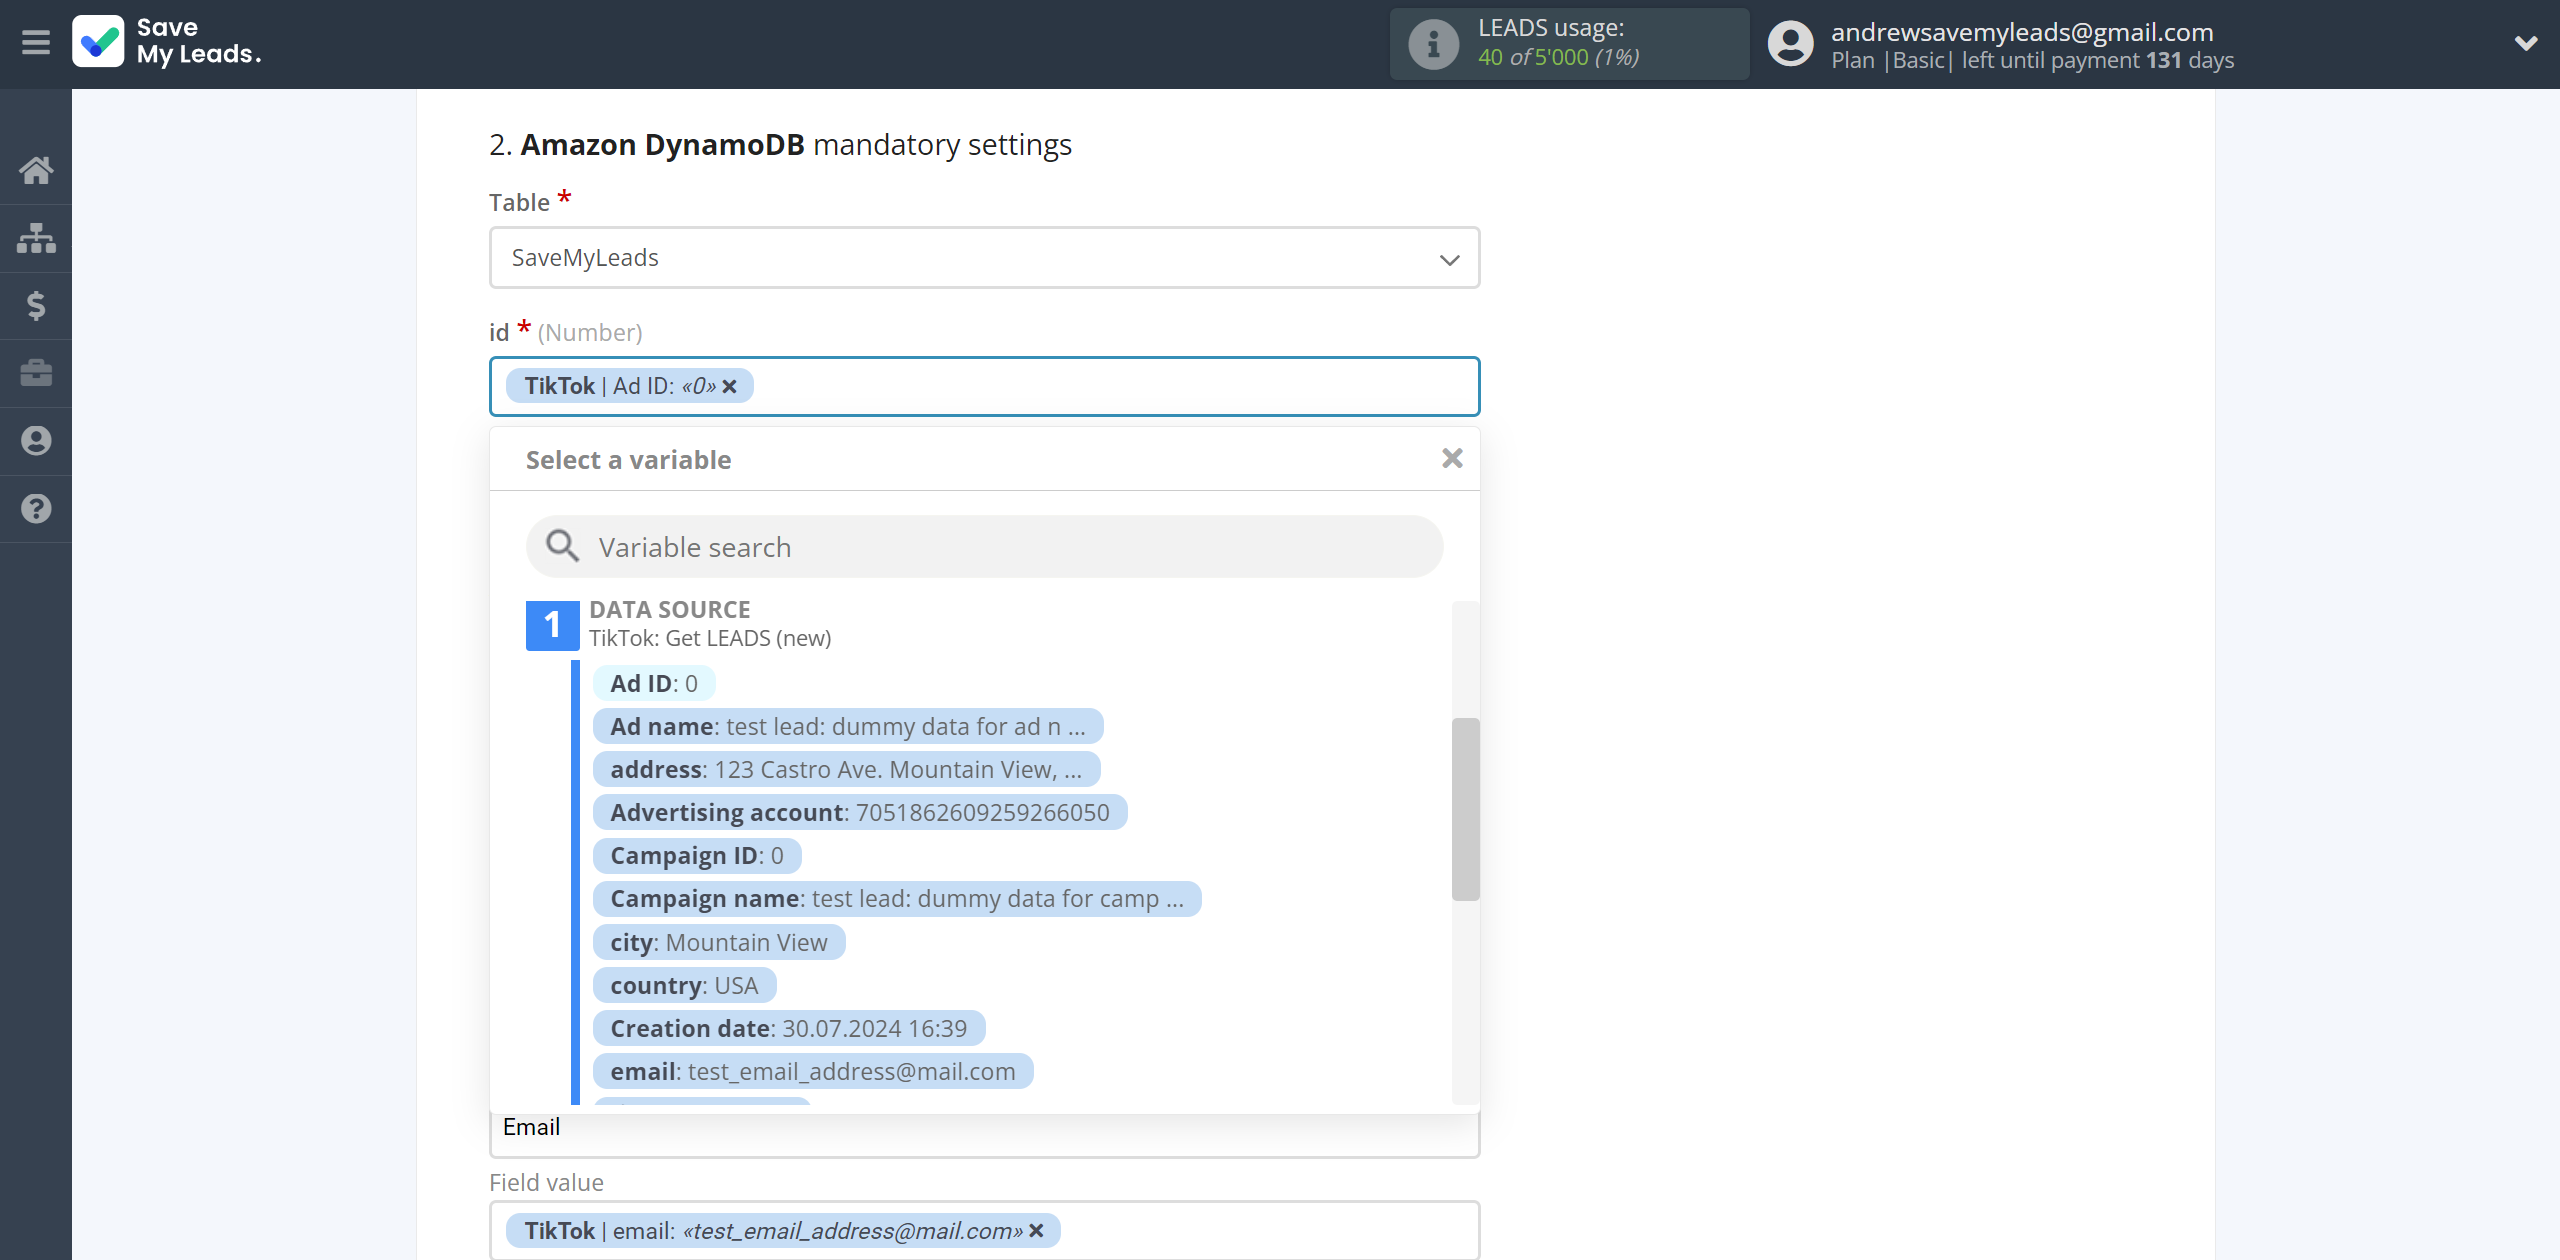Open the connections sitemap icon
2560x1260 pixels.
point(36,238)
